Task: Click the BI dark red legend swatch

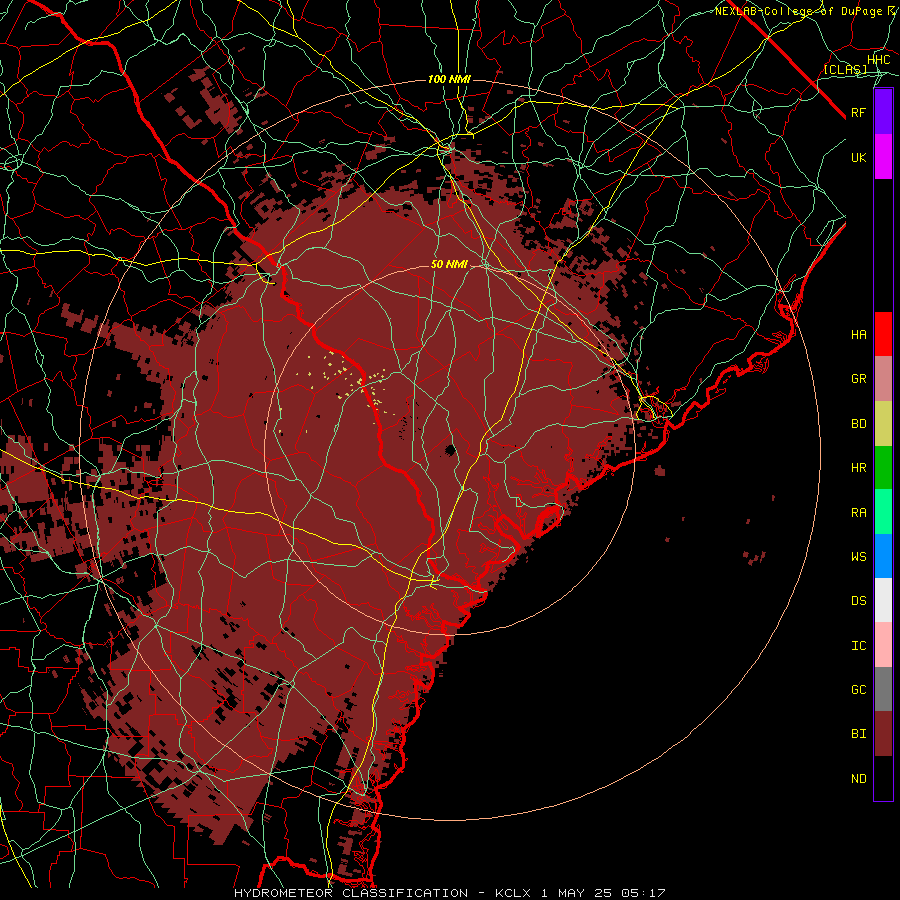Action: 883,734
